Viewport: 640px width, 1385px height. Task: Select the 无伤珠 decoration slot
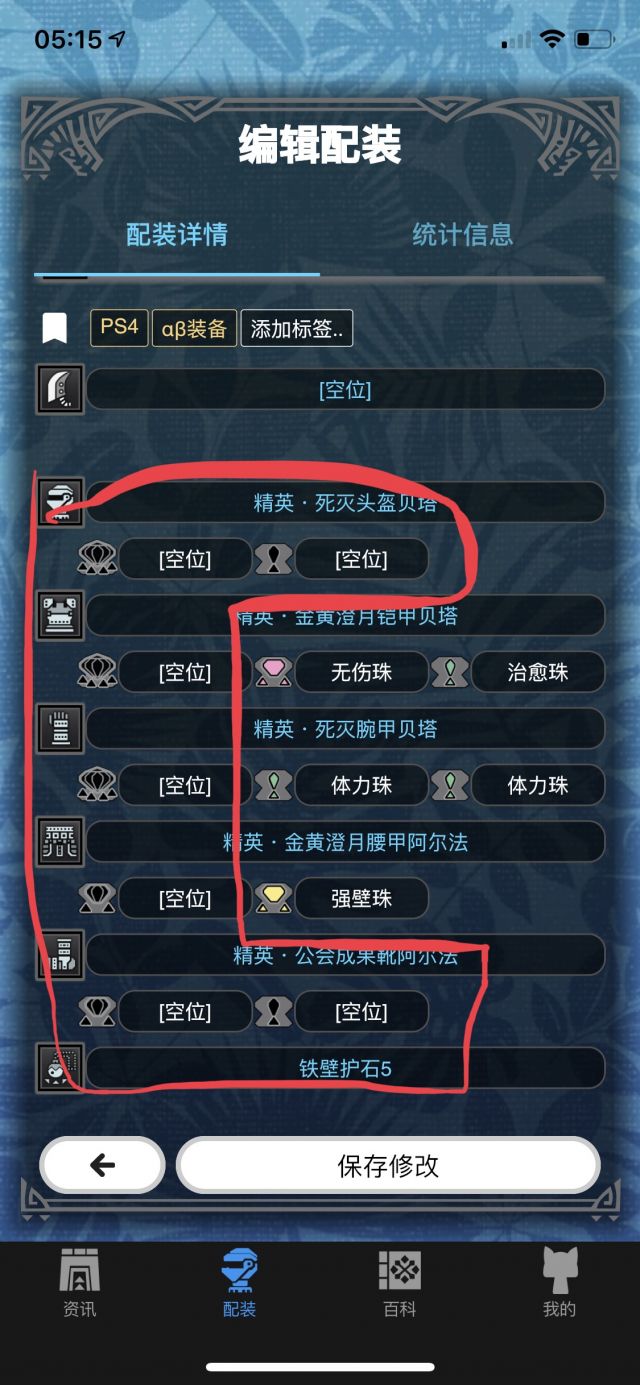(x=361, y=672)
